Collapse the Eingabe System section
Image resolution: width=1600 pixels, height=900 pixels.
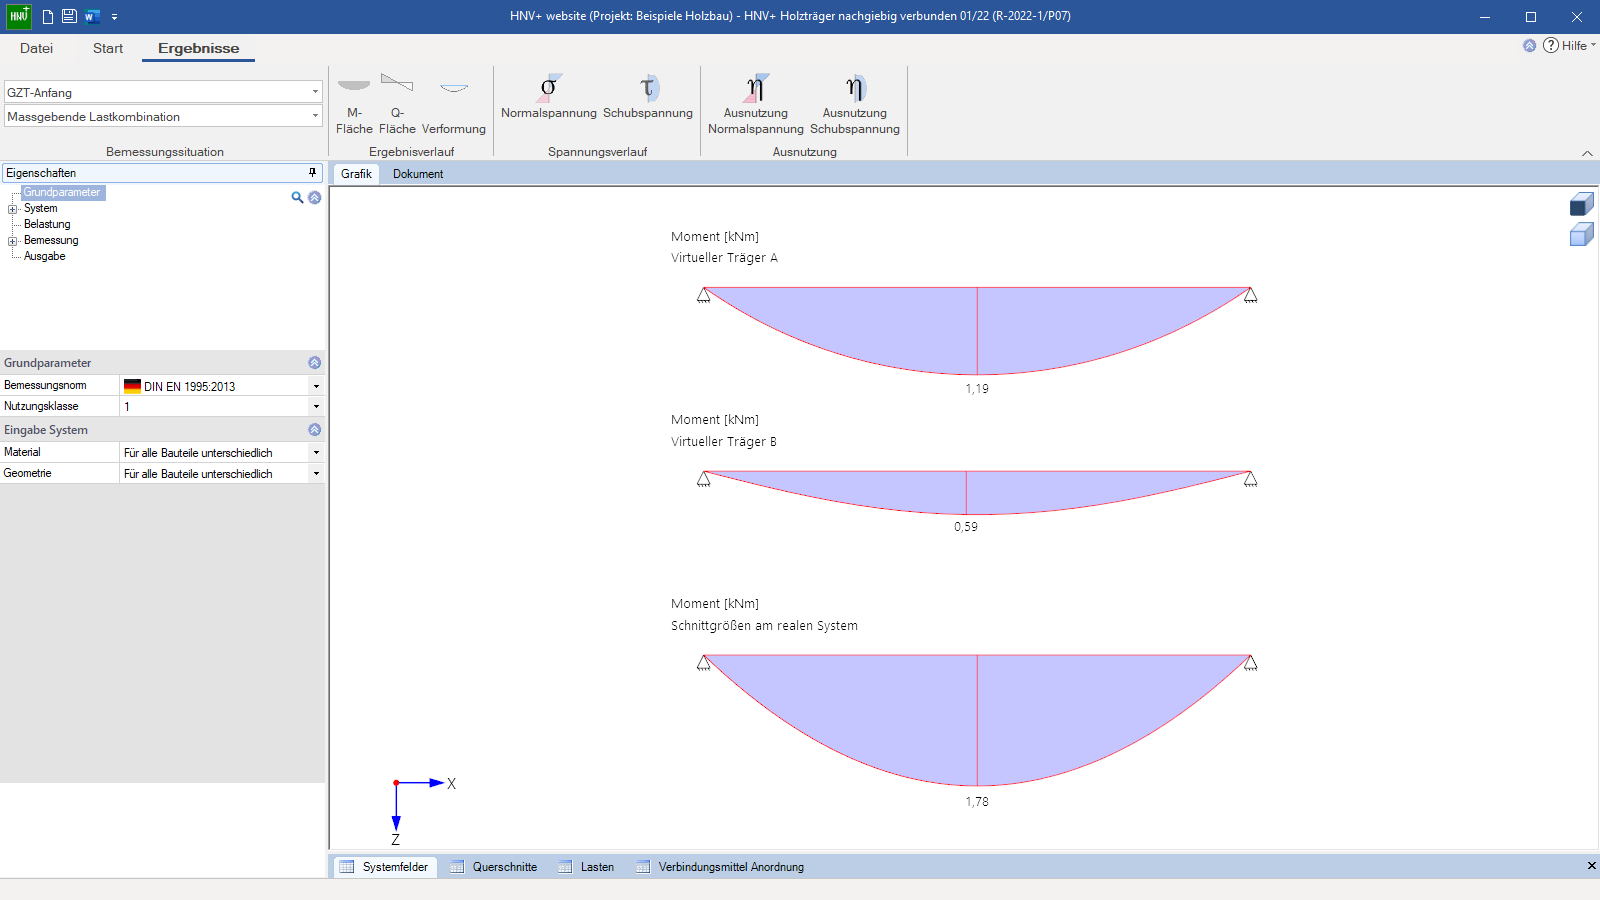[x=314, y=430]
